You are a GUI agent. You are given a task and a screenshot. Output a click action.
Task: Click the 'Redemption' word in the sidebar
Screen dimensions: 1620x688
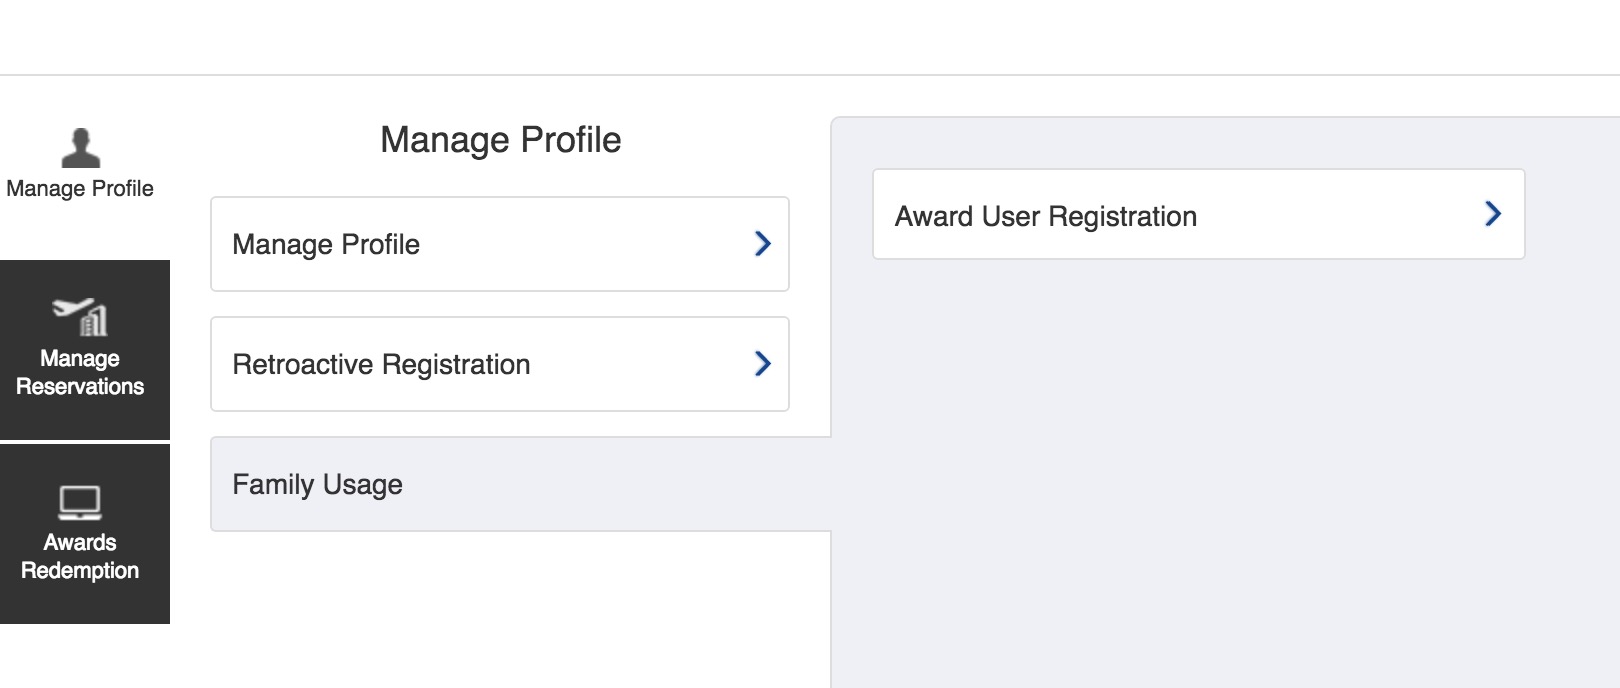80,571
